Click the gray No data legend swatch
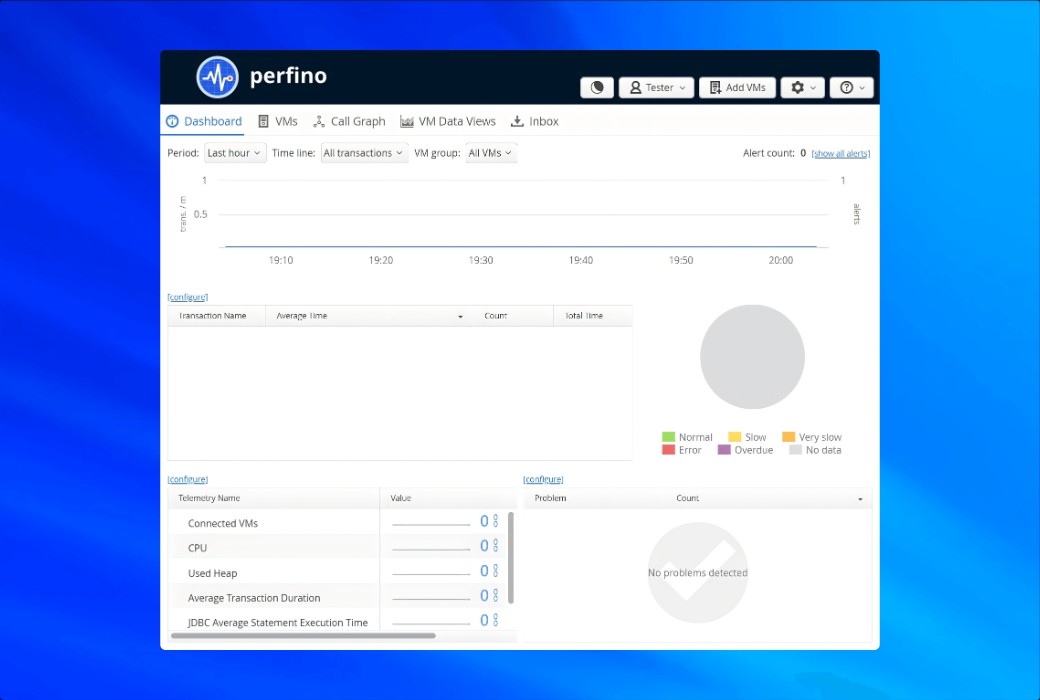The width and height of the screenshot is (1040, 700). [x=795, y=451]
